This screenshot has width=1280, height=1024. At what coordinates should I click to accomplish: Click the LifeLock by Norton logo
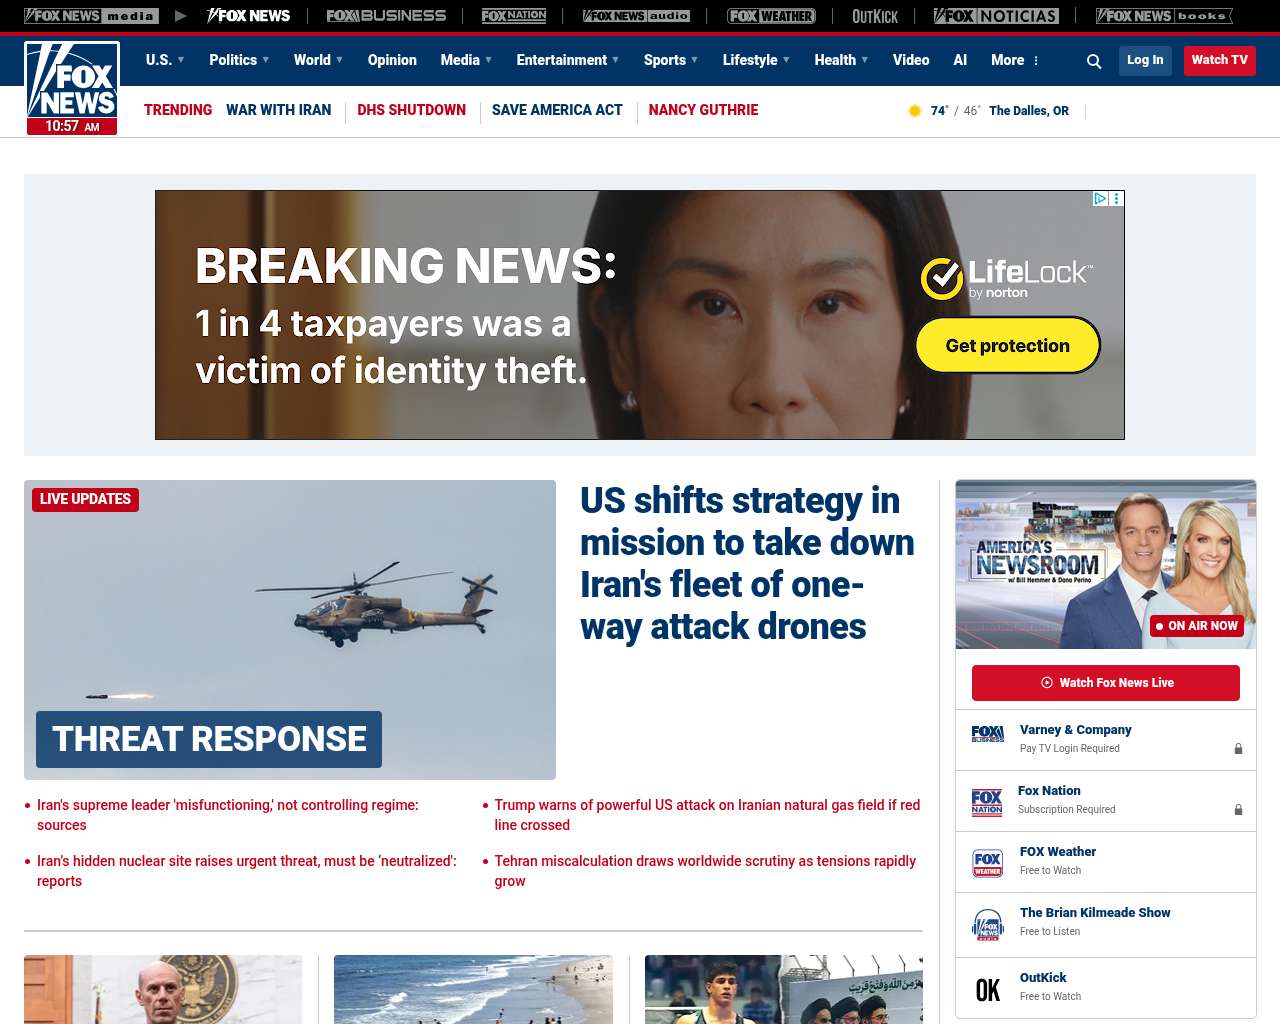[x=1007, y=279]
